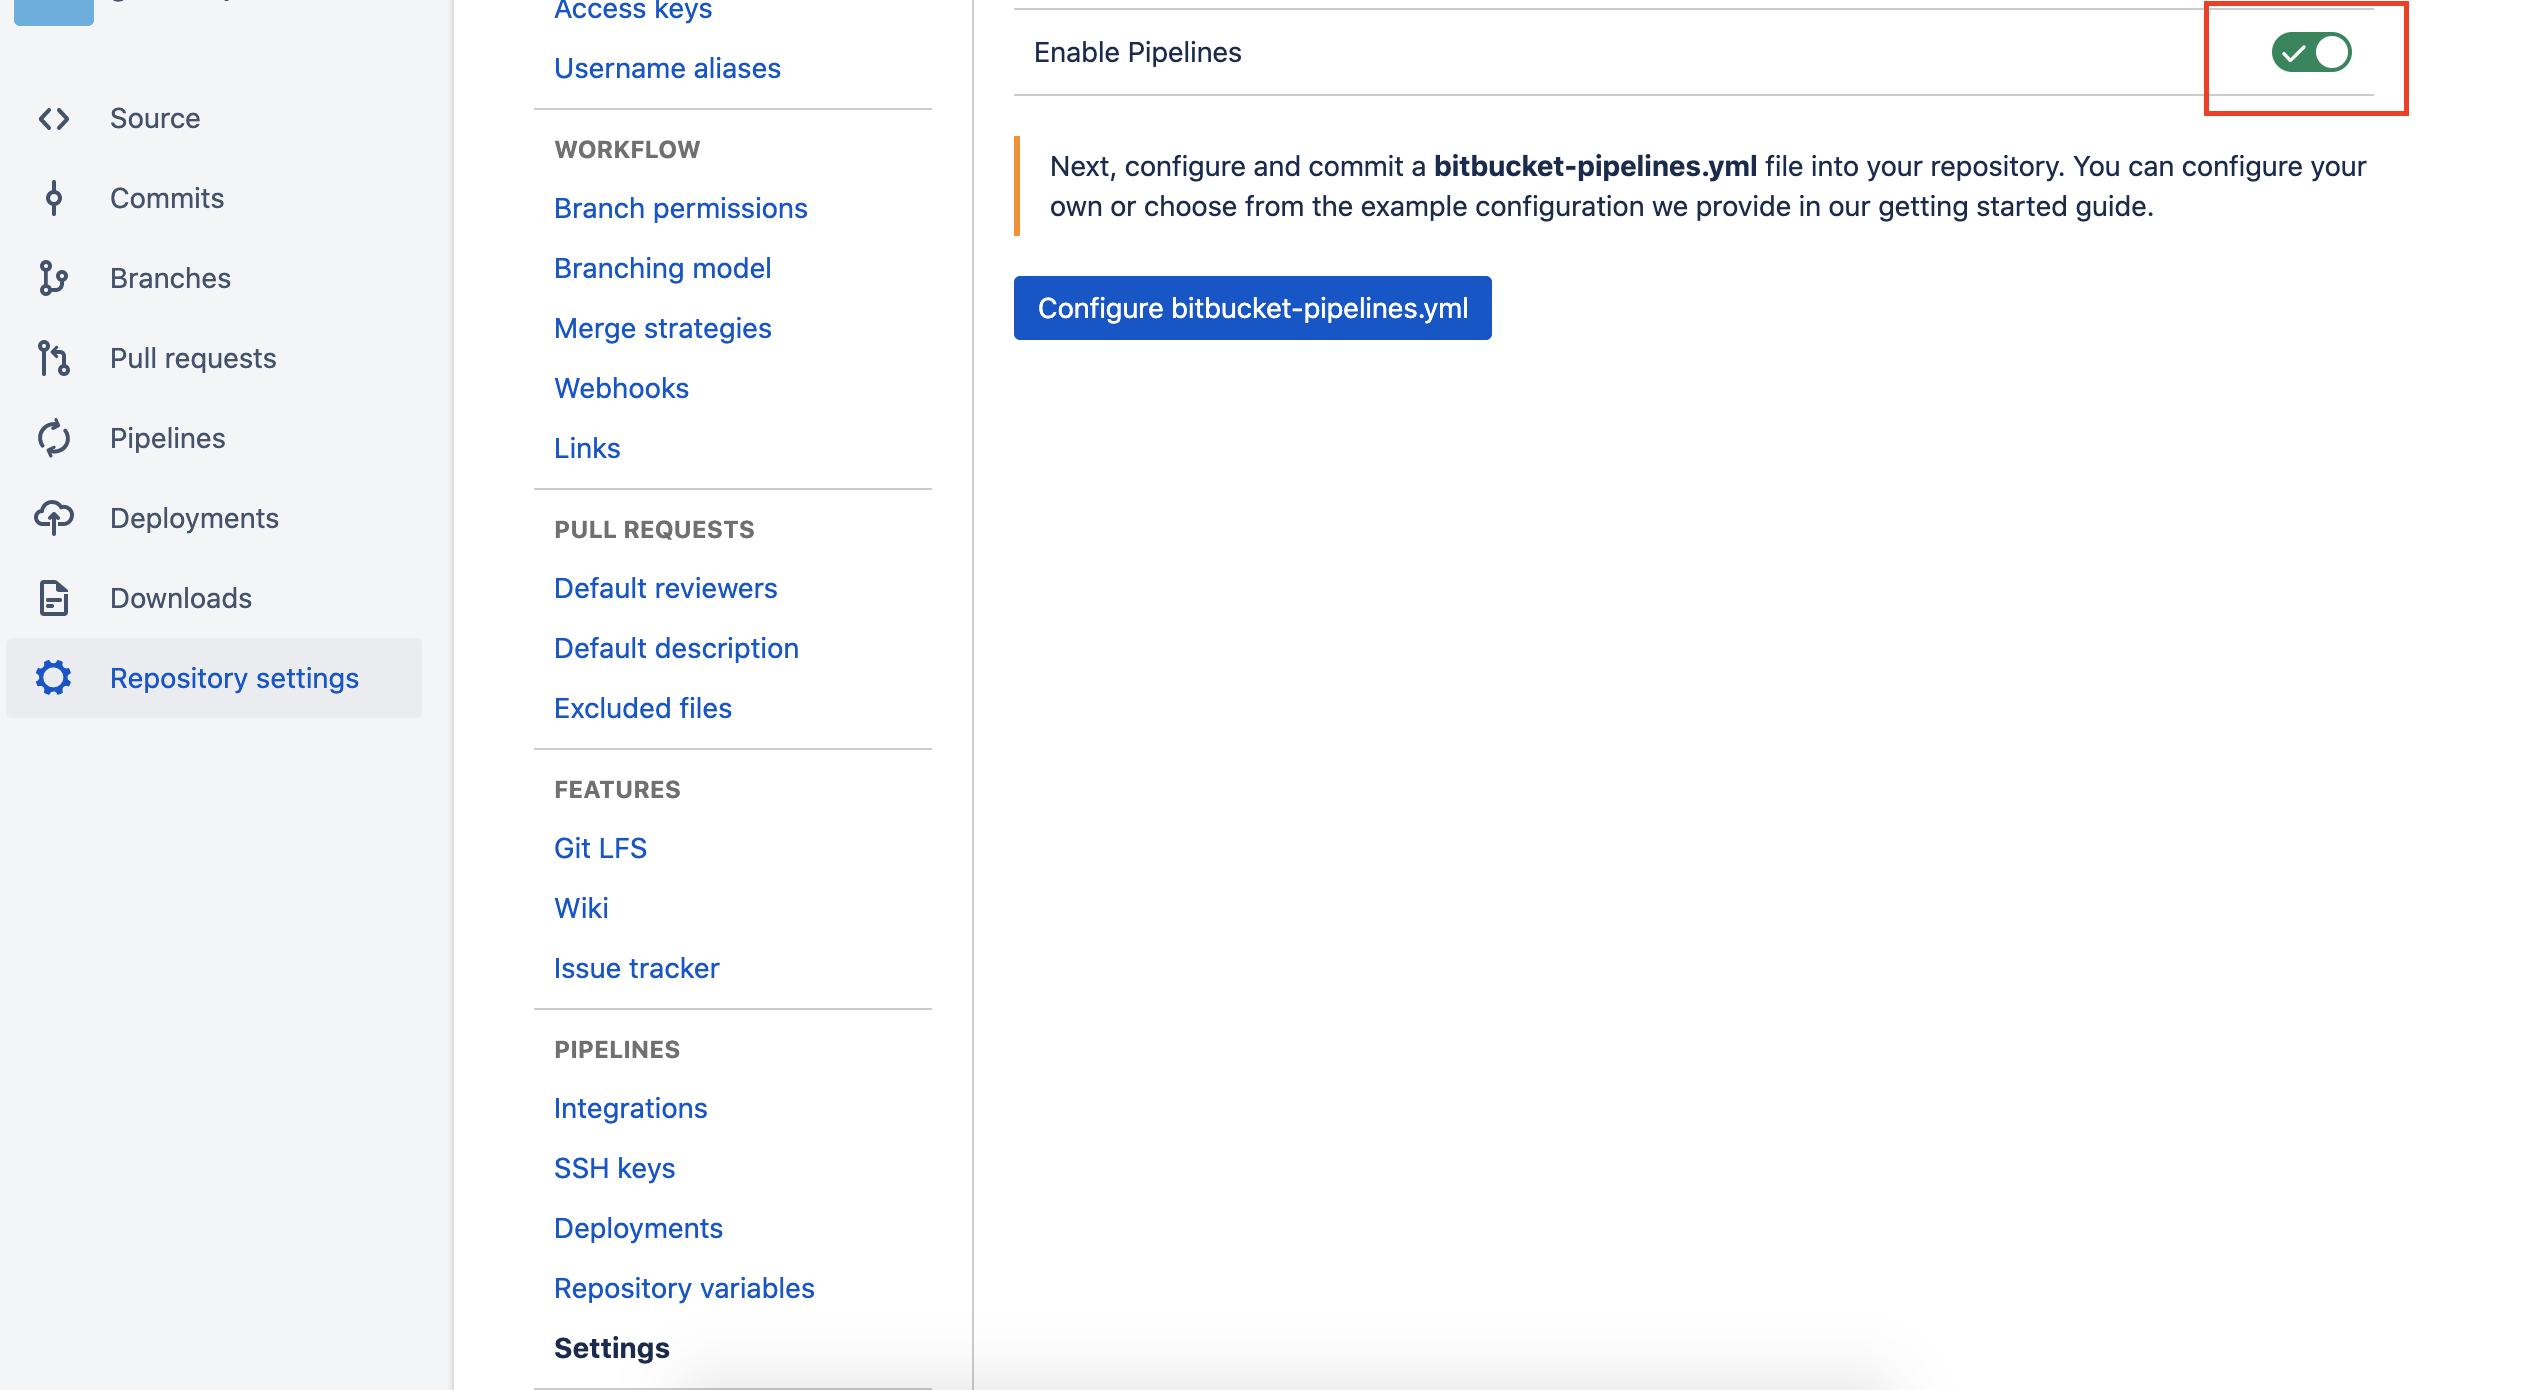The width and height of the screenshot is (2524, 1390).
Task: Open the Git LFS feature settings
Action: click(x=600, y=847)
